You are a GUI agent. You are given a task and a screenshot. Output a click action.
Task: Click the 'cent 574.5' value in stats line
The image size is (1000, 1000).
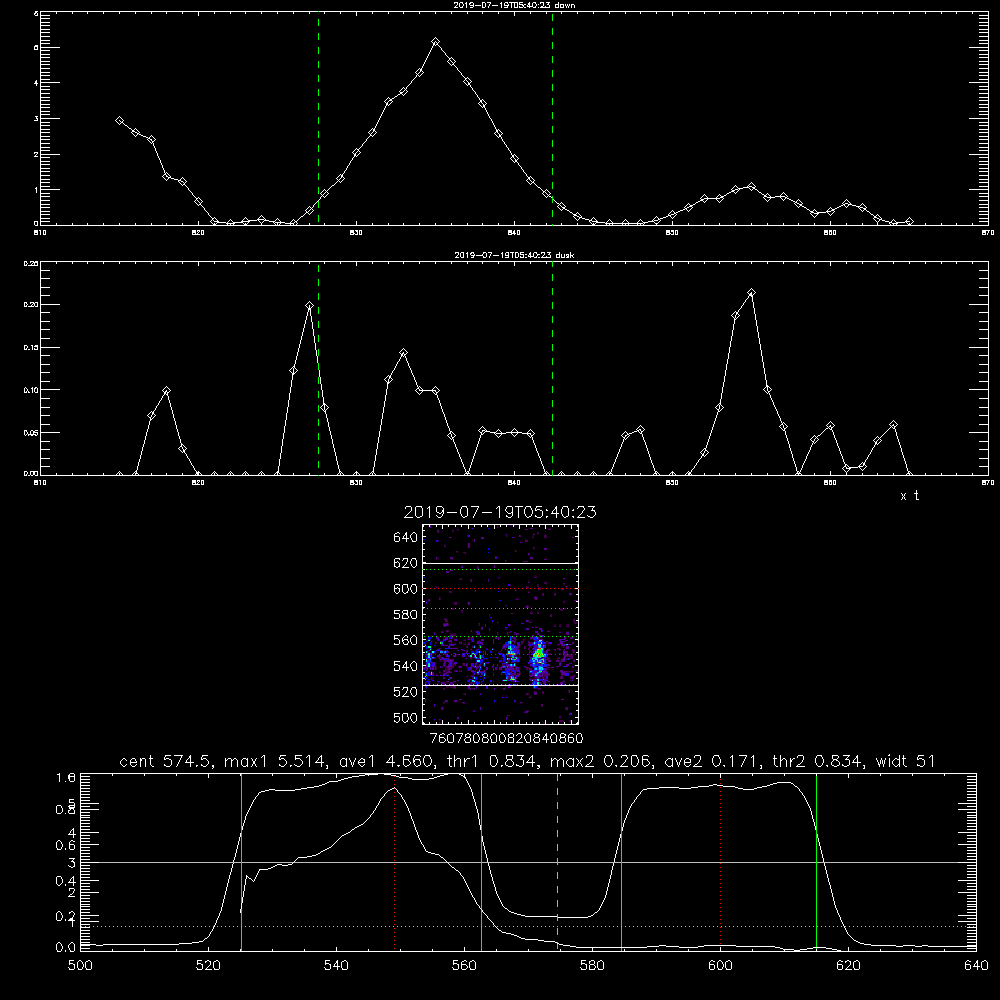point(165,761)
